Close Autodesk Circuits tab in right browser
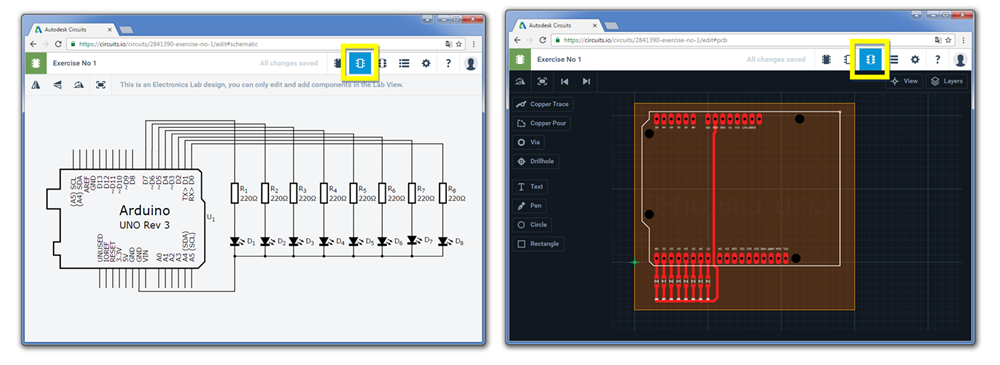The image size is (1000, 365). tap(594, 26)
